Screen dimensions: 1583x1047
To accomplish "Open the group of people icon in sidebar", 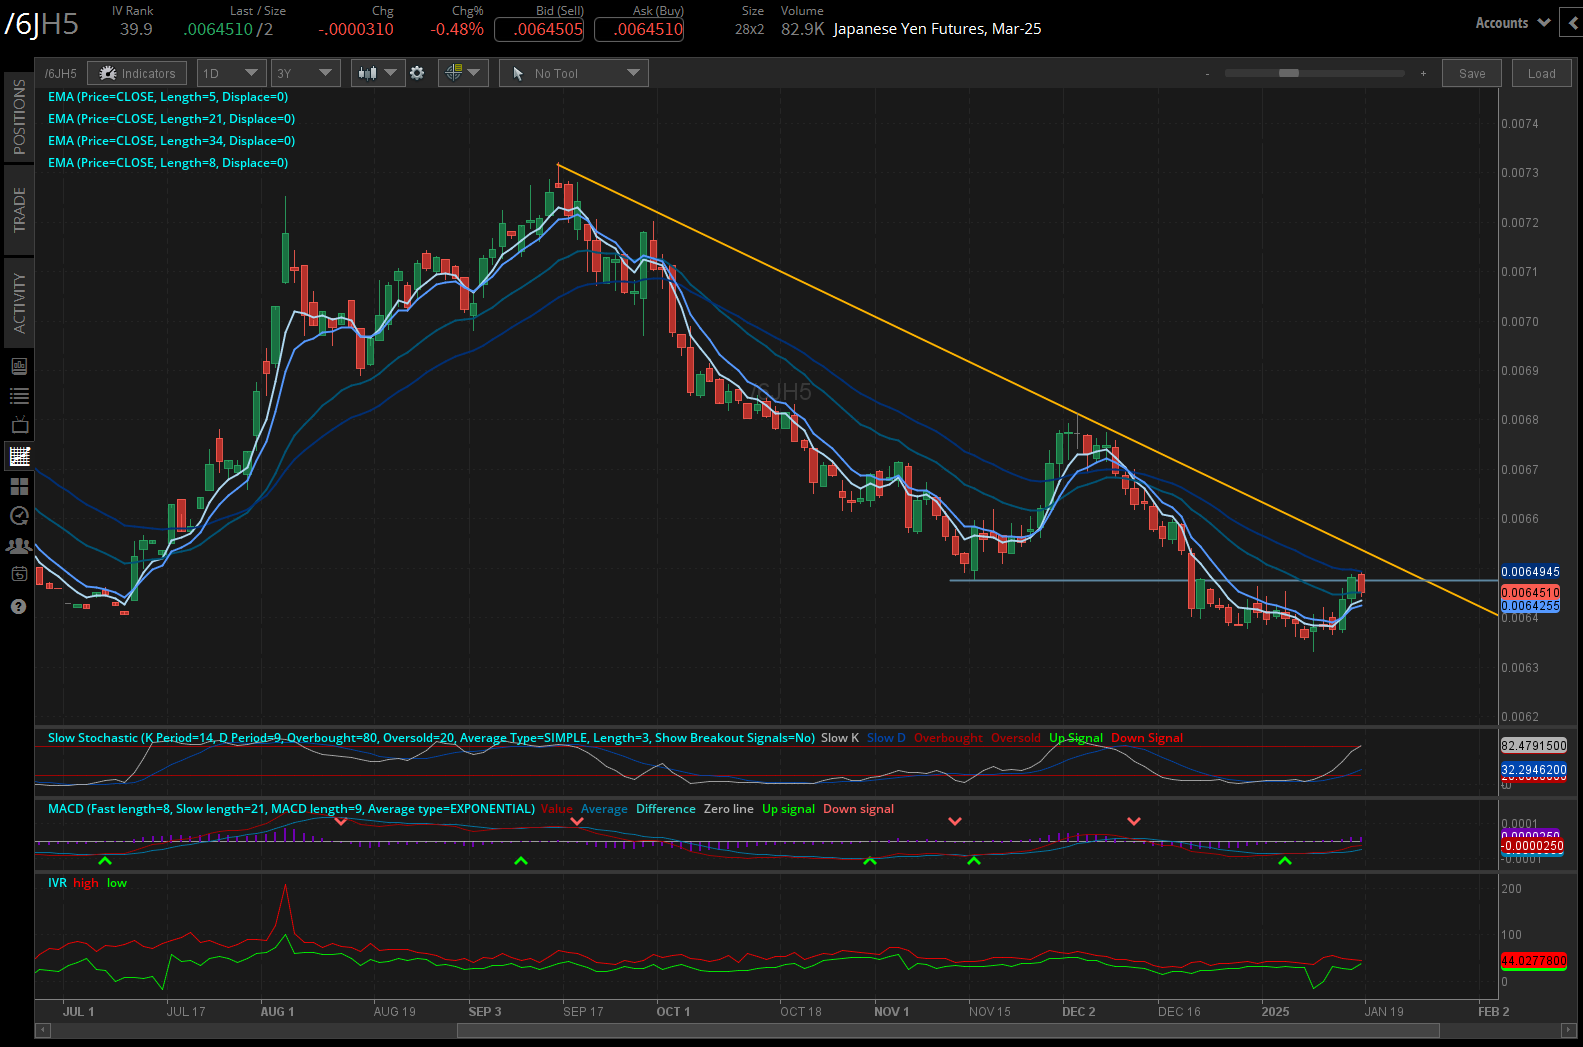I will tap(19, 546).
